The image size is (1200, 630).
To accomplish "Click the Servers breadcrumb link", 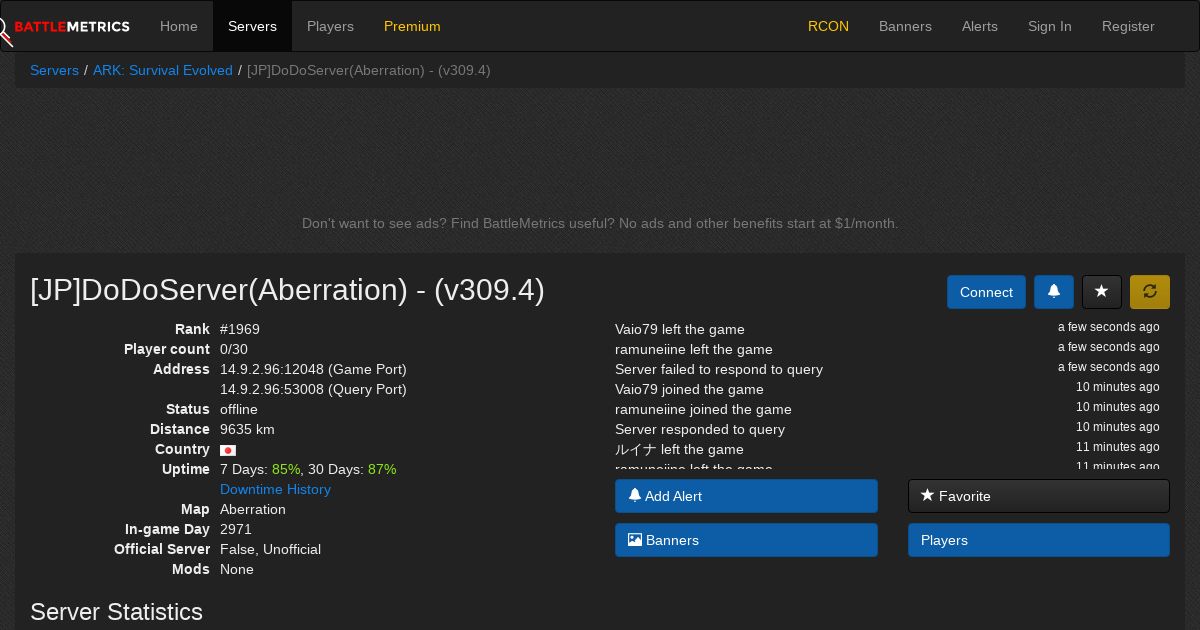I will click(54, 70).
